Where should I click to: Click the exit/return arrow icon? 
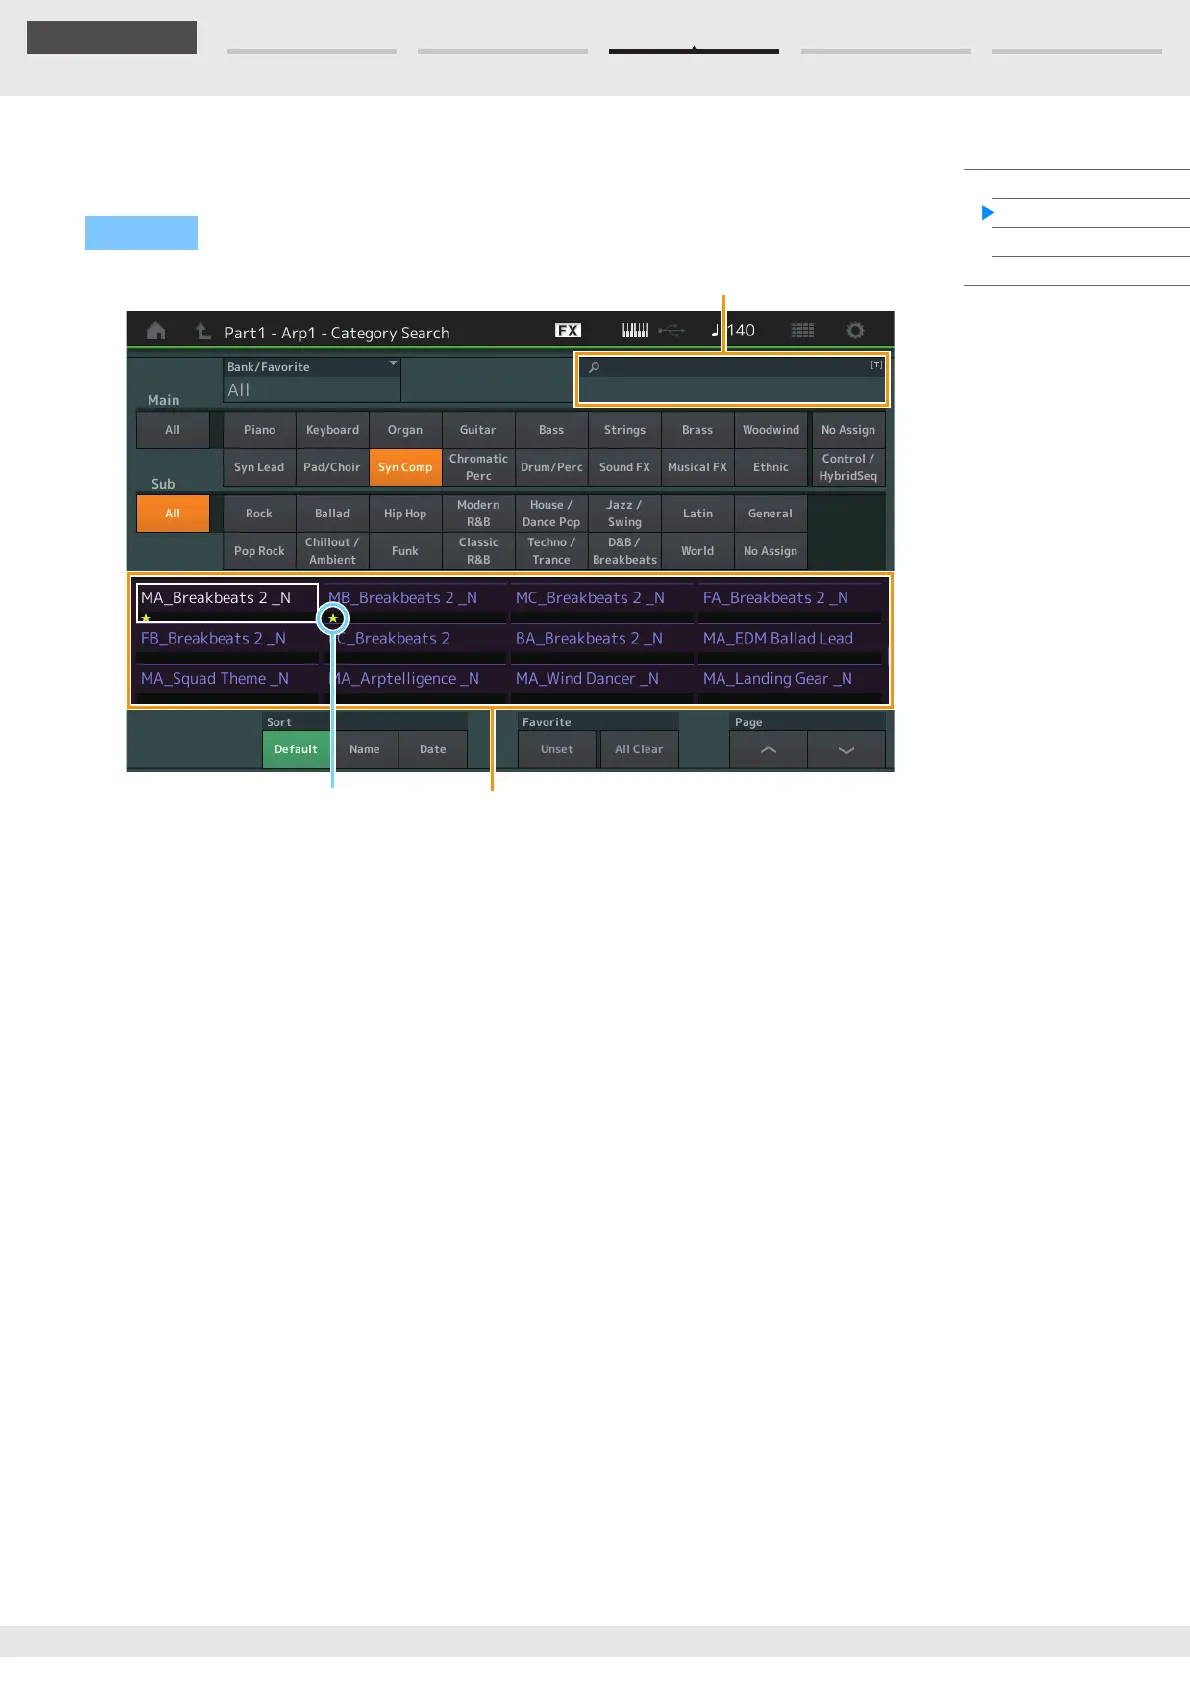[203, 331]
